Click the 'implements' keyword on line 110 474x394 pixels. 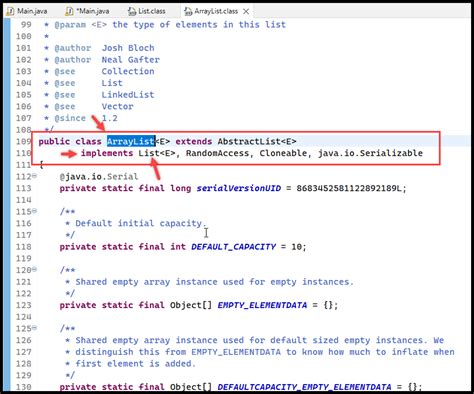pos(107,153)
